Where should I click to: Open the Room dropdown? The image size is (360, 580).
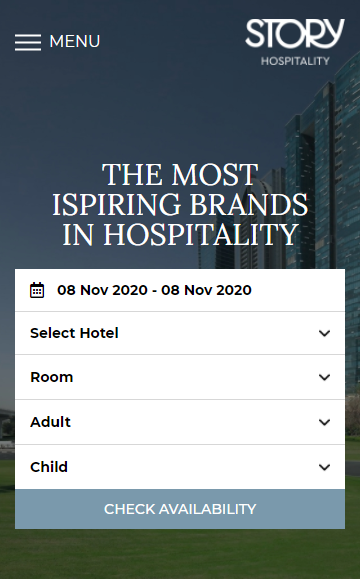(x=180, y=377)
